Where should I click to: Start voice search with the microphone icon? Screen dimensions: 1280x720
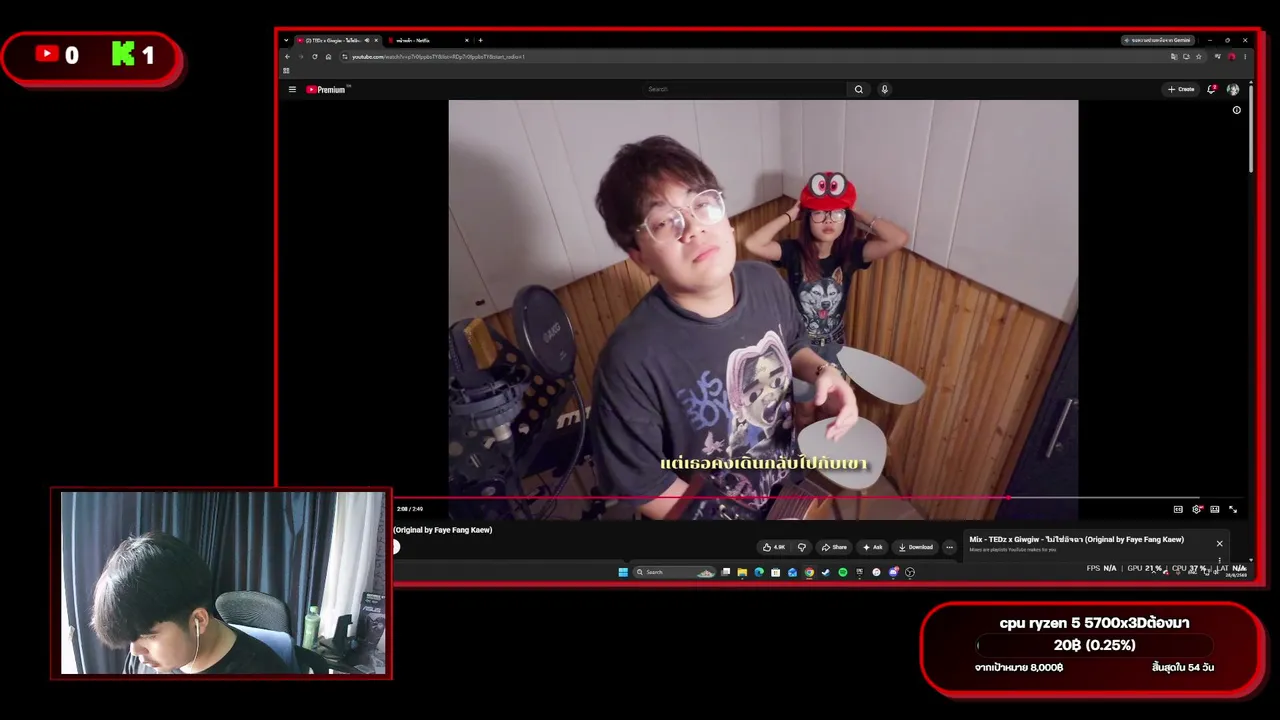884,90
